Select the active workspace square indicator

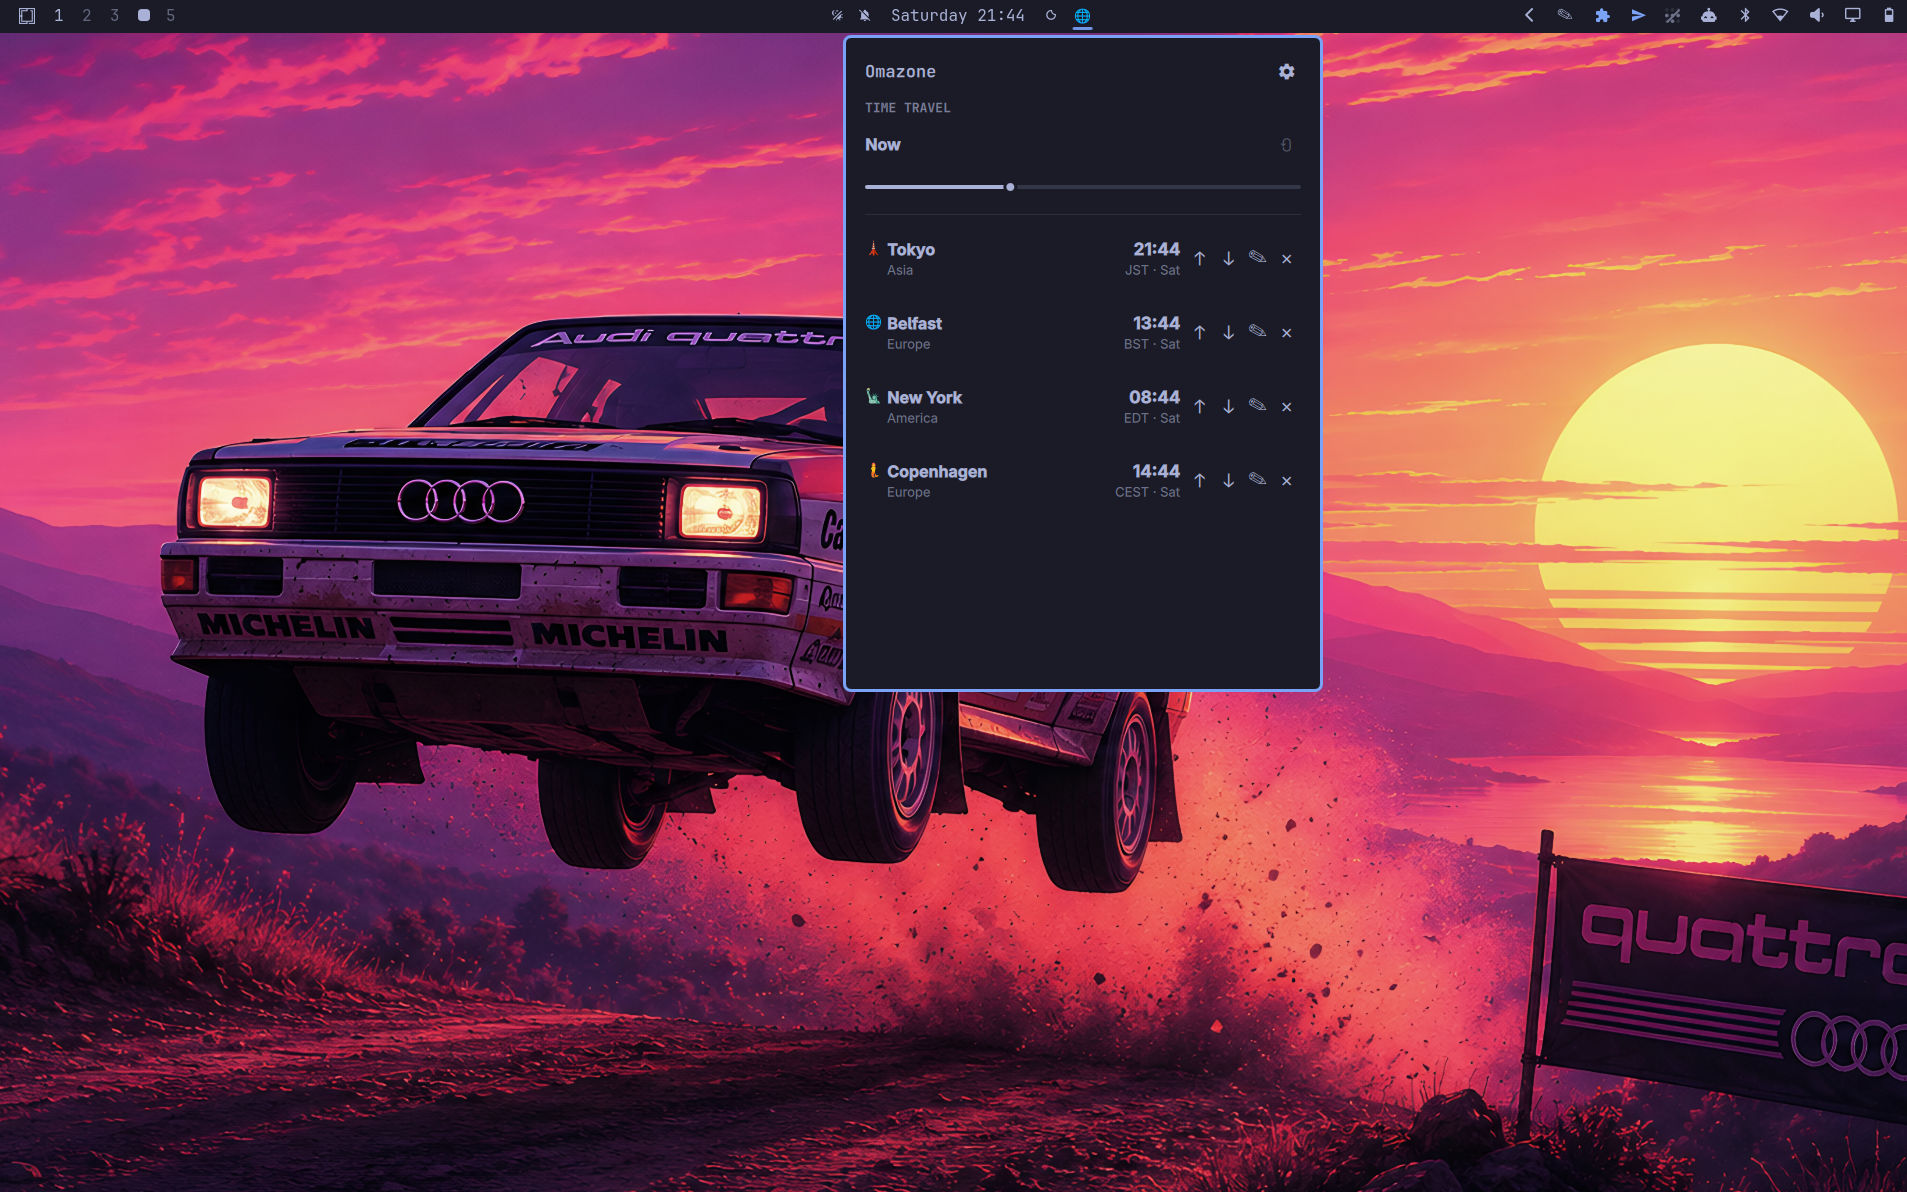coord(144,15)
